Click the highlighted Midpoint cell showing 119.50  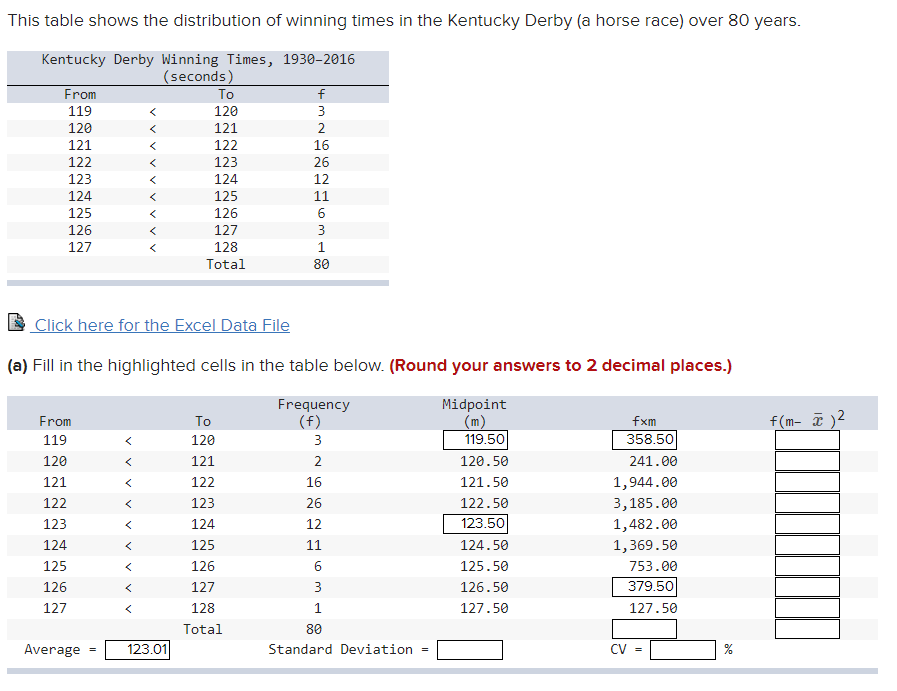(475, 439)
